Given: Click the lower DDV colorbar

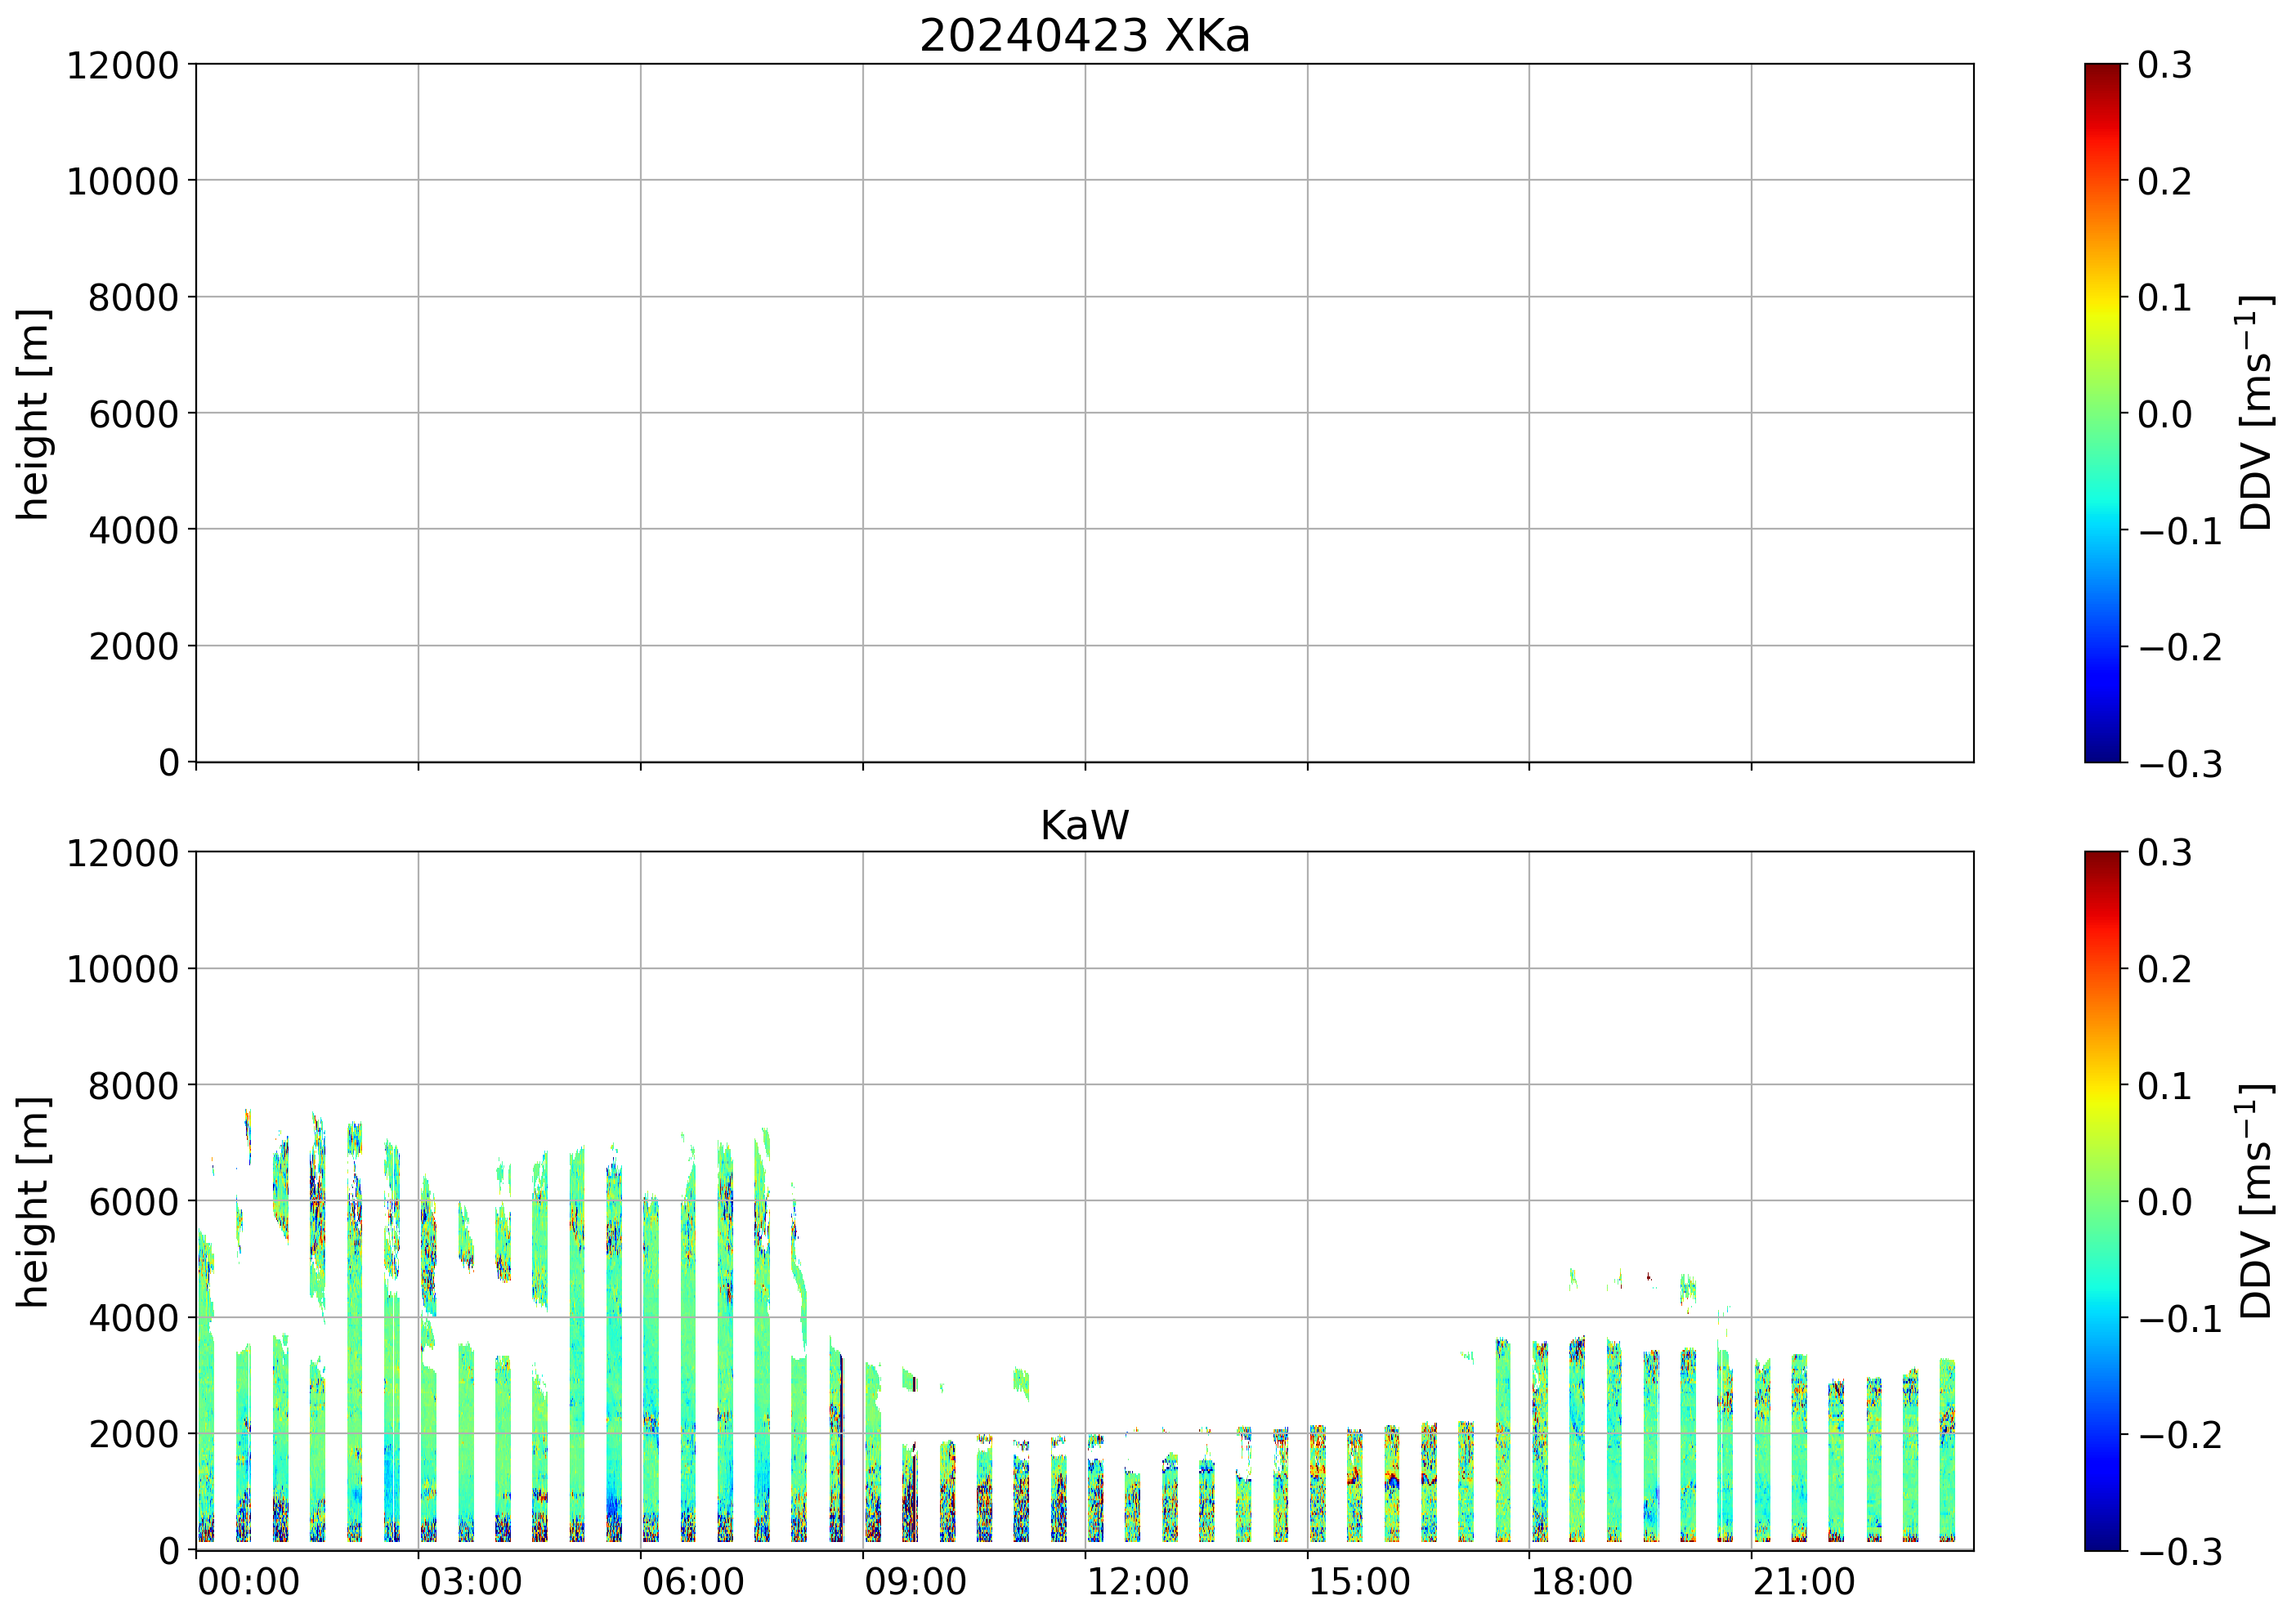Looking at the screenshot, I should tap(2102, 1201).
